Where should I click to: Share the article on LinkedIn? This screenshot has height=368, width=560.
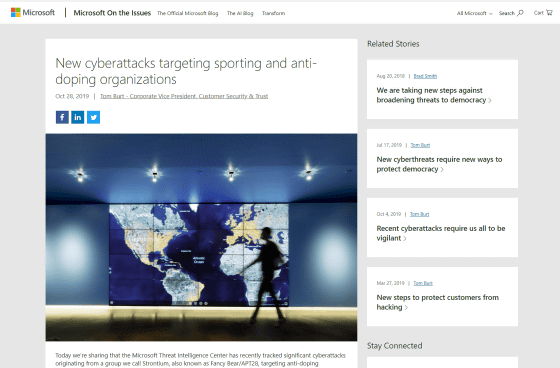[78, 117]
